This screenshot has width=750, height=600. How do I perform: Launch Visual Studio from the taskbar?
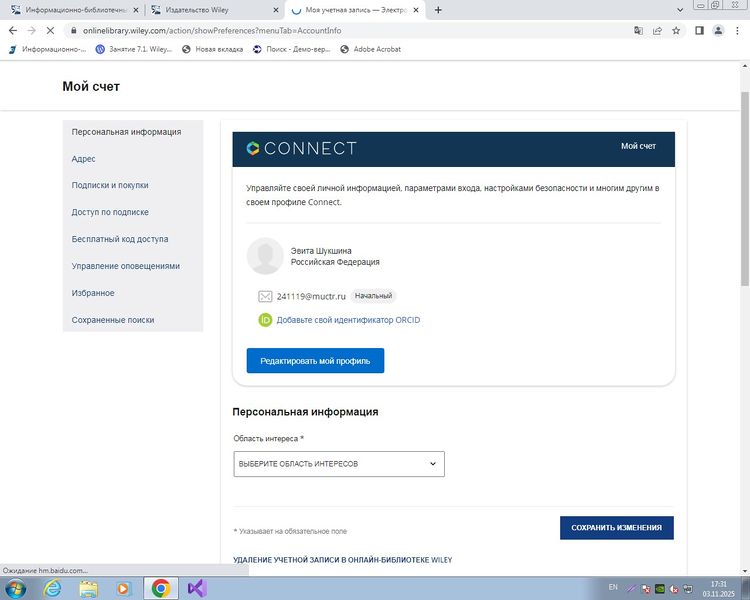click(196, 588)
